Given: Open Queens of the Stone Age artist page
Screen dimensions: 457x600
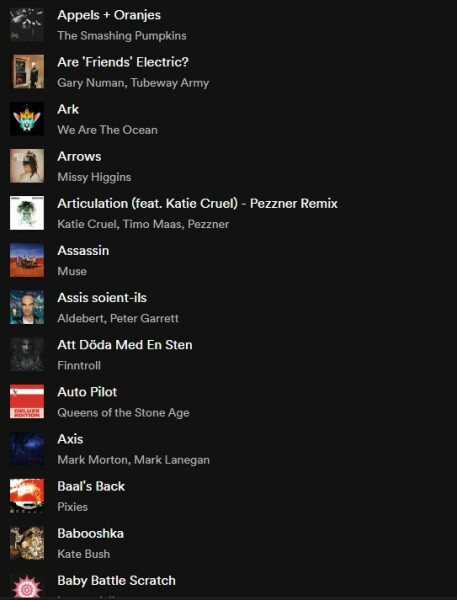Looking at the screenshot, I should pyautogui.click(x=123, y=413).
